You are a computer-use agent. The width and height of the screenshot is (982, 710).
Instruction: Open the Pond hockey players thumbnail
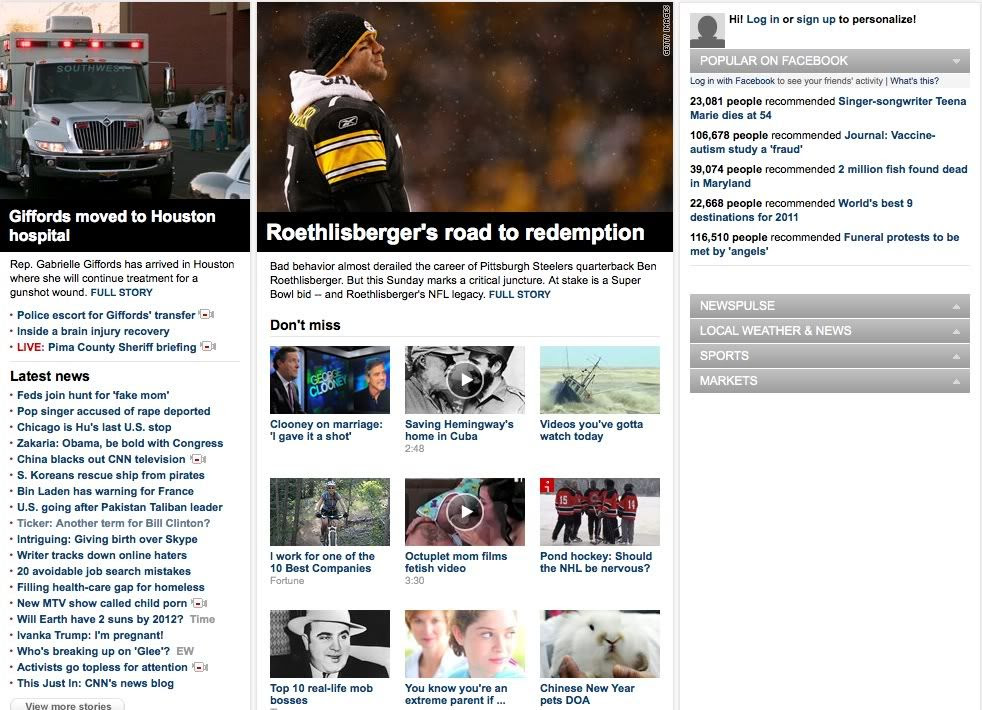599,512
